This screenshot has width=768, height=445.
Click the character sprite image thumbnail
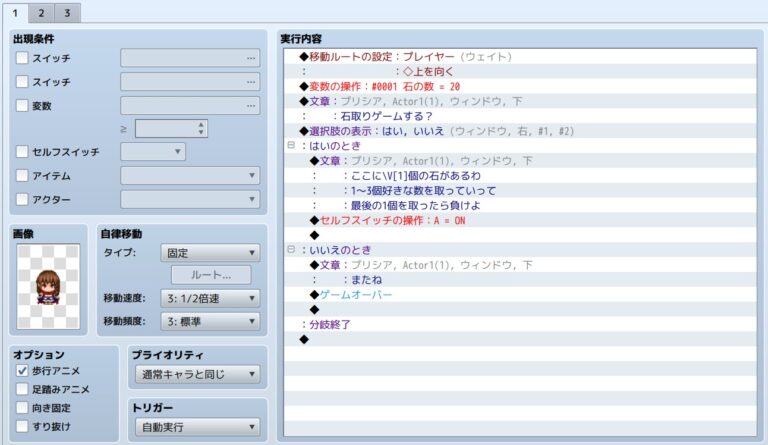(48, 285)
